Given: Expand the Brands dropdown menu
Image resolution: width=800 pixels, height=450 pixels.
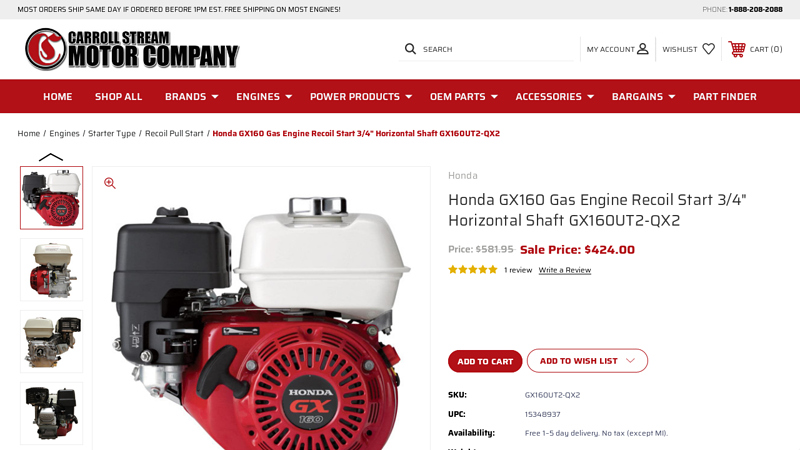Looking at the screenshot, I should 191,96.
